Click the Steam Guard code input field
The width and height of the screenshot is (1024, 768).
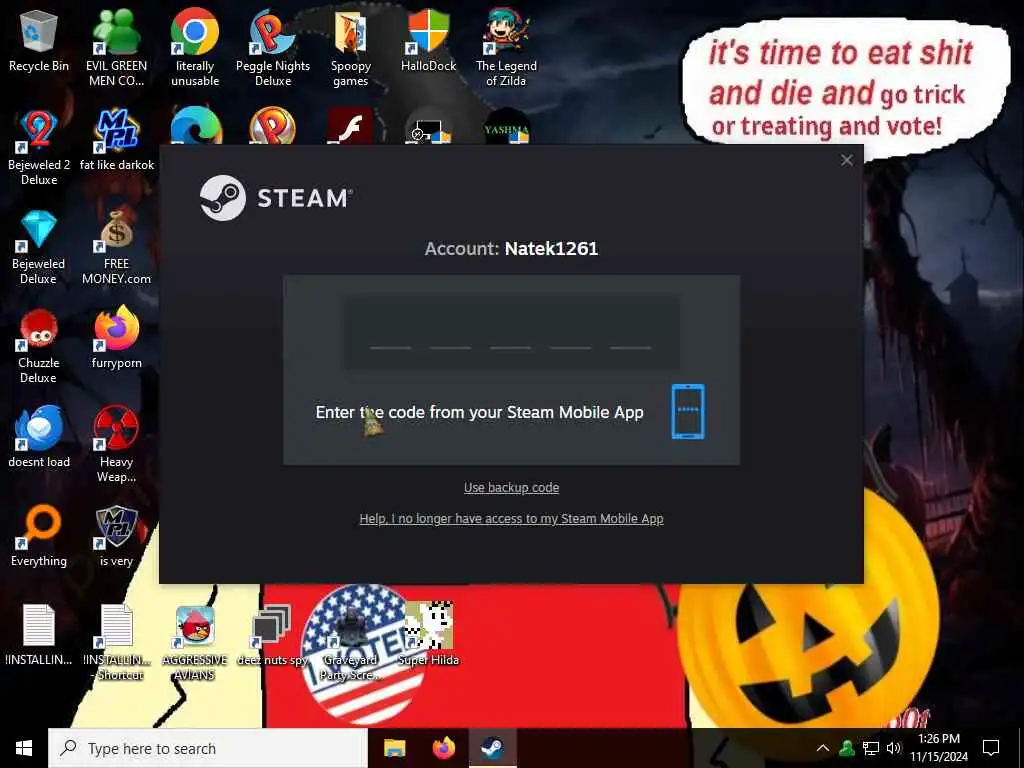point(511,332)
